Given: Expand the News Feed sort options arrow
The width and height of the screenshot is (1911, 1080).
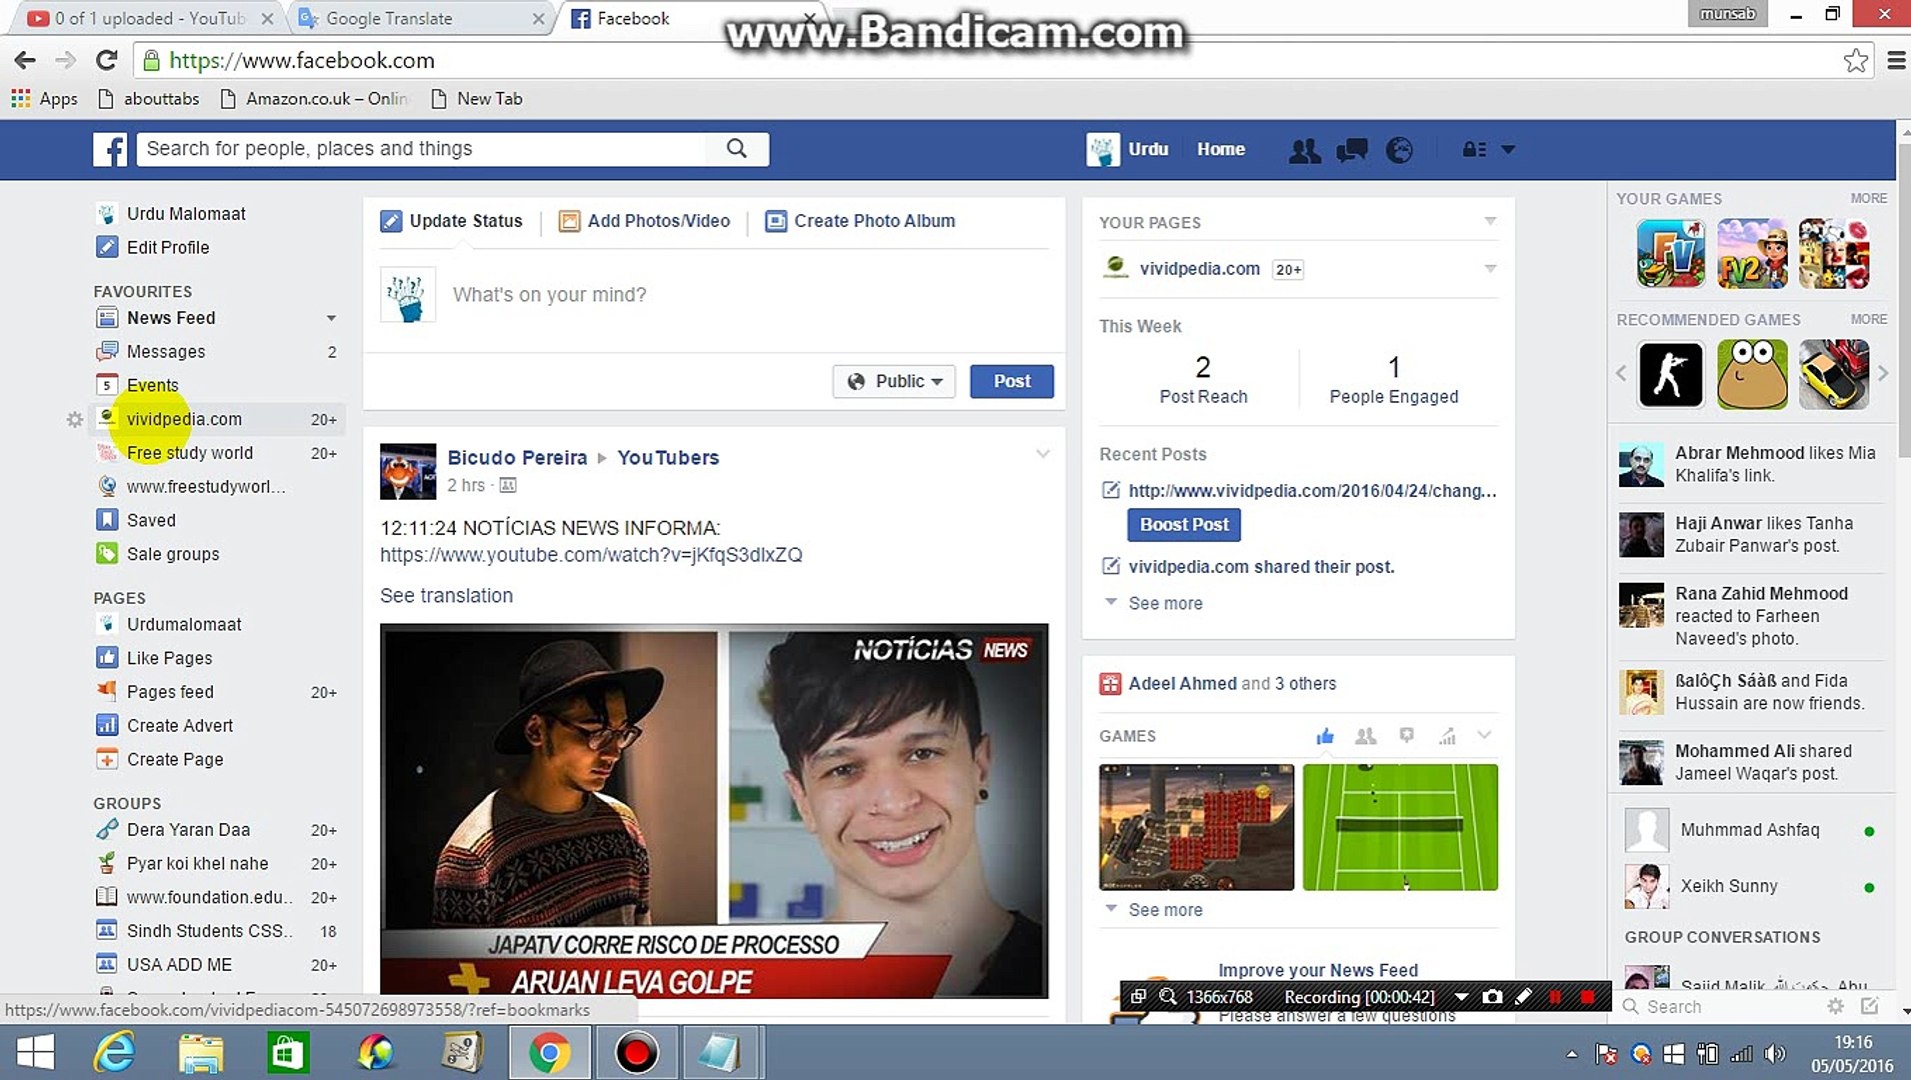Looking at the screenshot, I should point(331,318).
